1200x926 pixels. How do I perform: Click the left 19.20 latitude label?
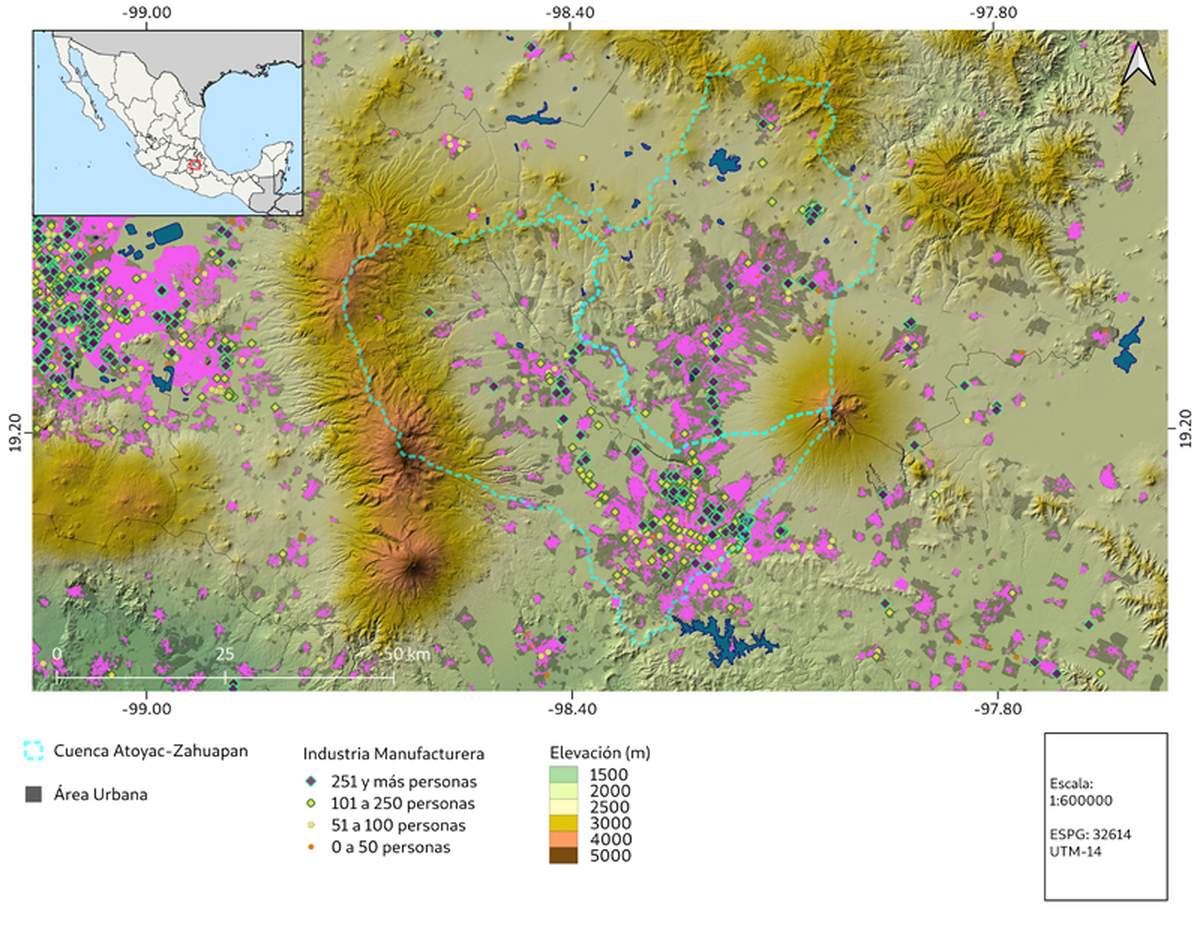coord(14,431)
